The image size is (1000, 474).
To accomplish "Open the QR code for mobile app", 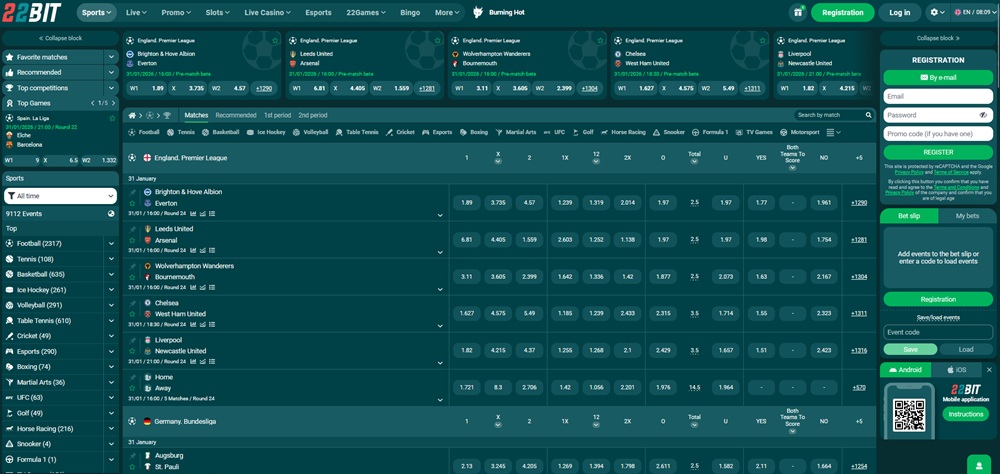I will point(909,415).
